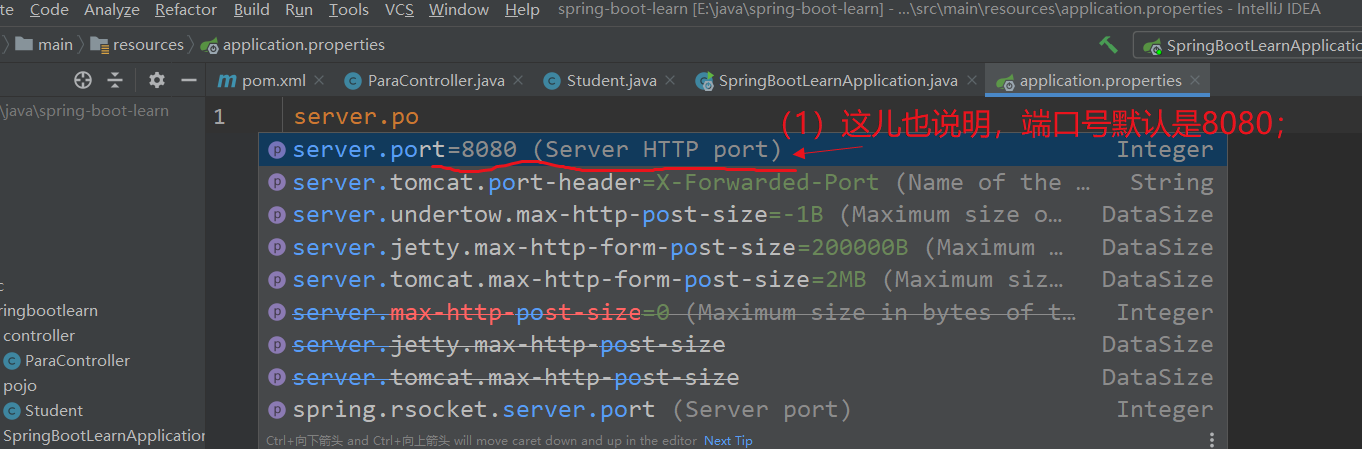Open the Window menu
Image resolution: width=1362 pixels, height=449 pixels.
click(x=460, y=10)
